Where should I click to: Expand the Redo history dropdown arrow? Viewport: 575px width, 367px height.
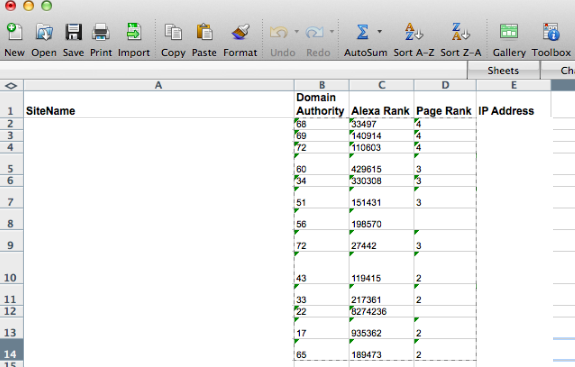point(332,32)
